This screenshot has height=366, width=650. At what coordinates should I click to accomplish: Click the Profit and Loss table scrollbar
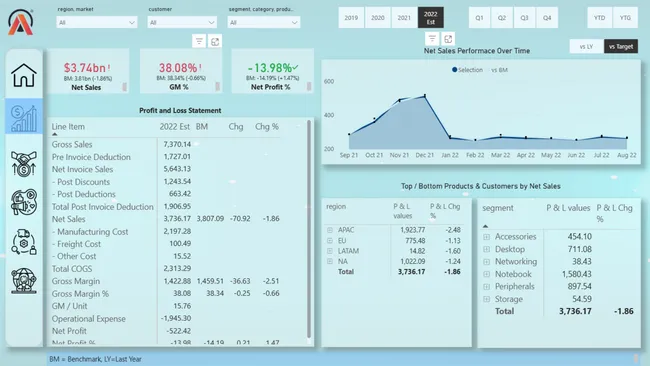coord(309,230)
